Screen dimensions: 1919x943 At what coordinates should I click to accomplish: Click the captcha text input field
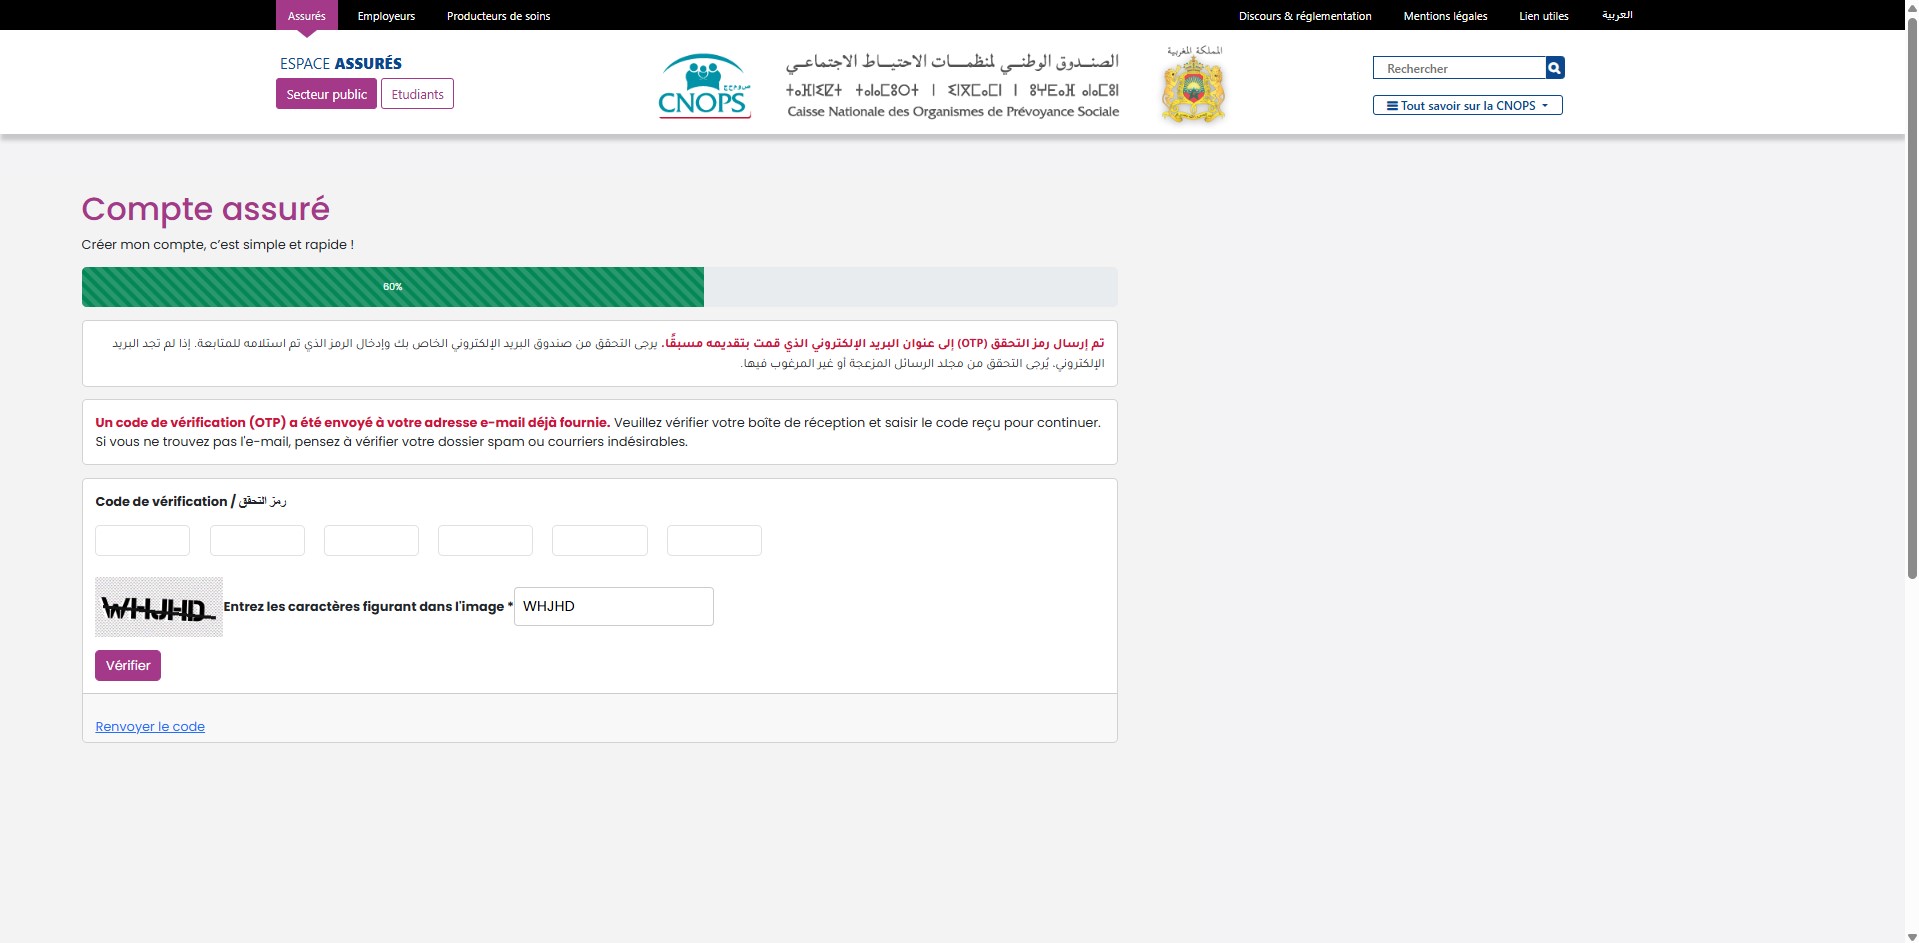(613, 607)
